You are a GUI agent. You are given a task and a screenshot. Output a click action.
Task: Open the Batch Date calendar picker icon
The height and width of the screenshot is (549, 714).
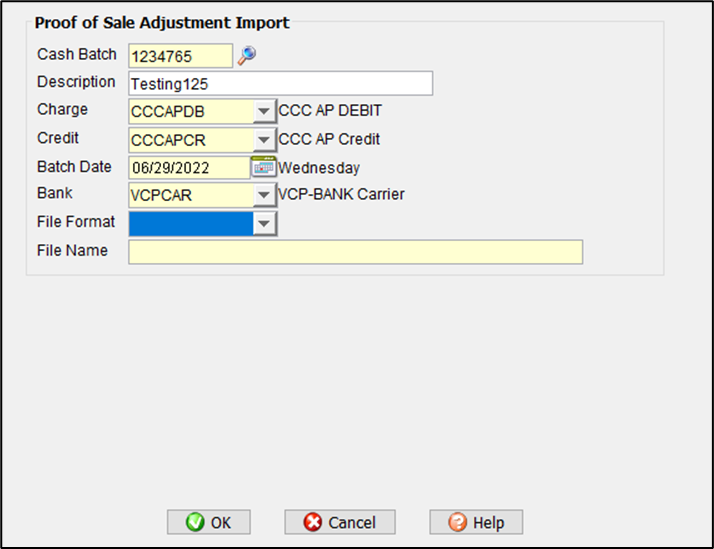click(263, 167)
